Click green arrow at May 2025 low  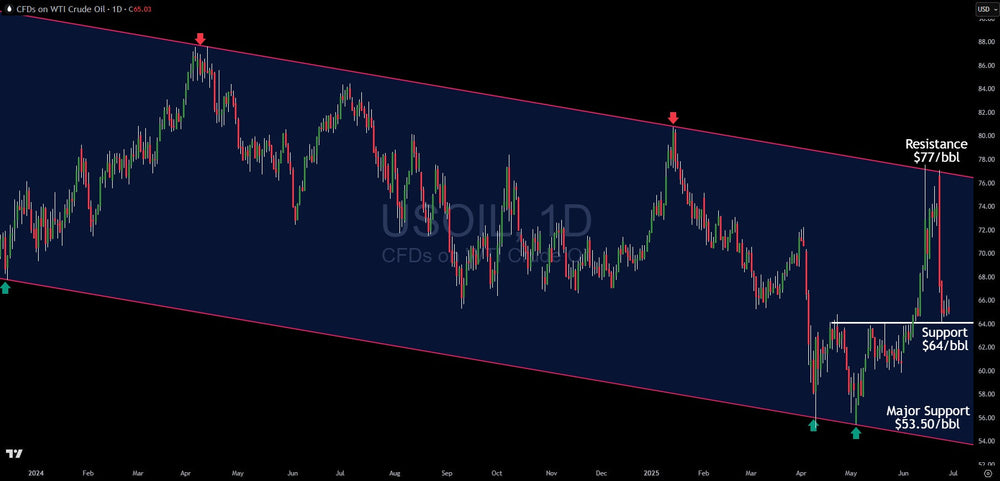click(x=856, y=433)
